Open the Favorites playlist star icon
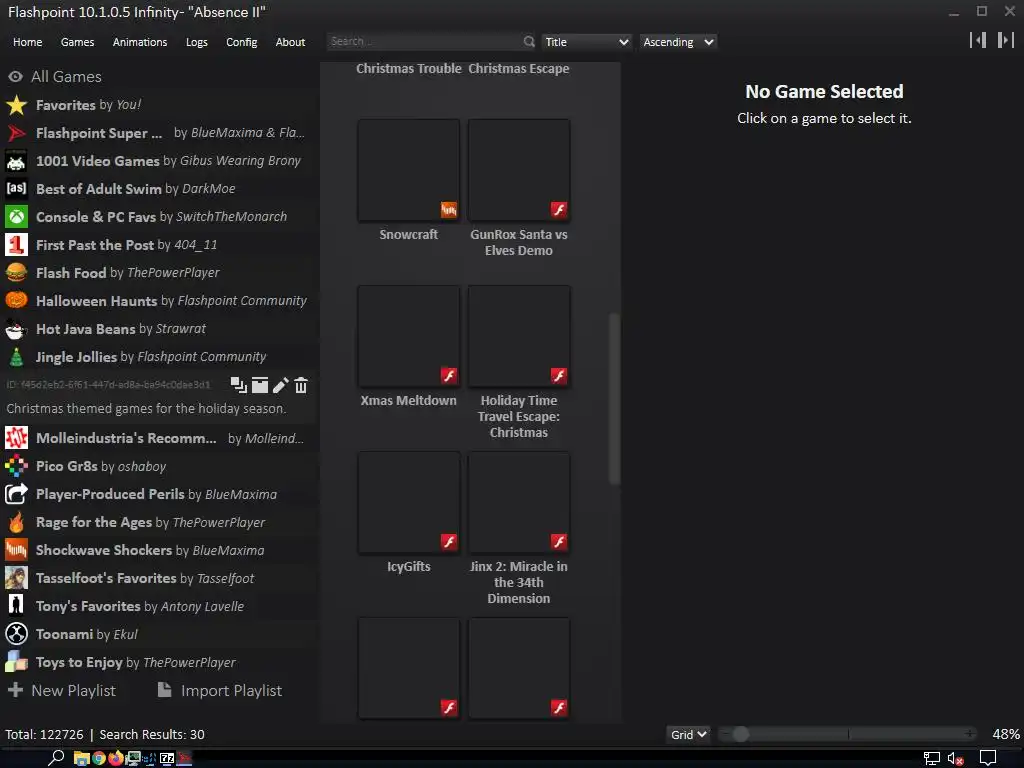 (16, 105)
